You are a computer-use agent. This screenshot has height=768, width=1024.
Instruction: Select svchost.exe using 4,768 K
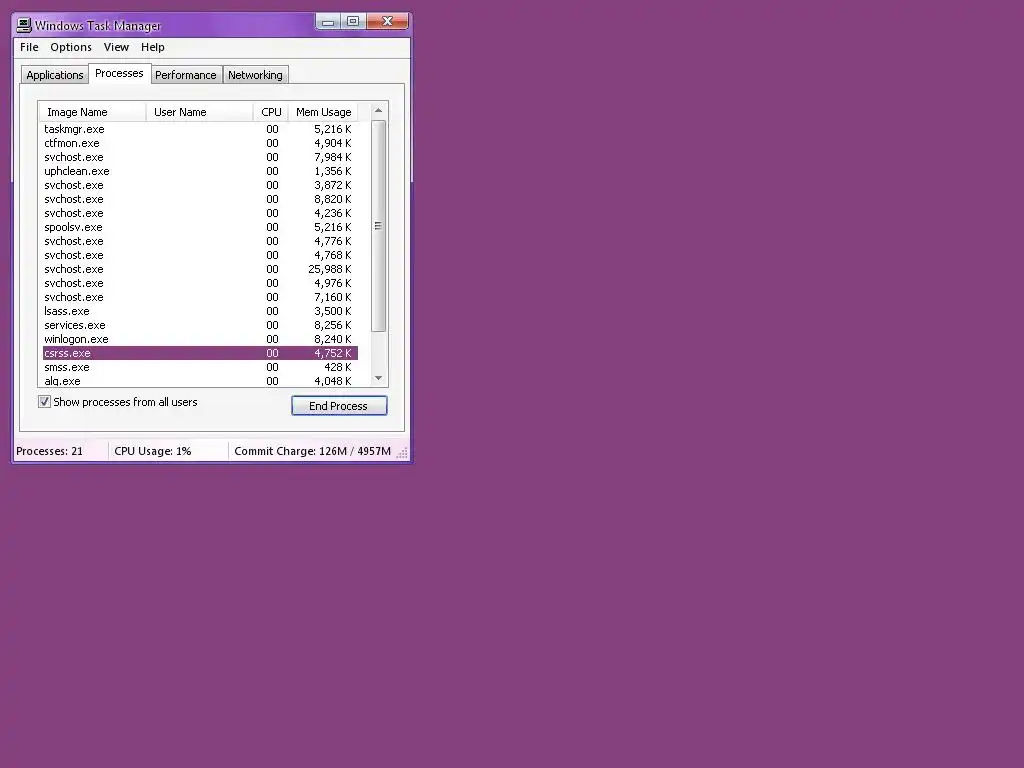(x=200, y=255)
